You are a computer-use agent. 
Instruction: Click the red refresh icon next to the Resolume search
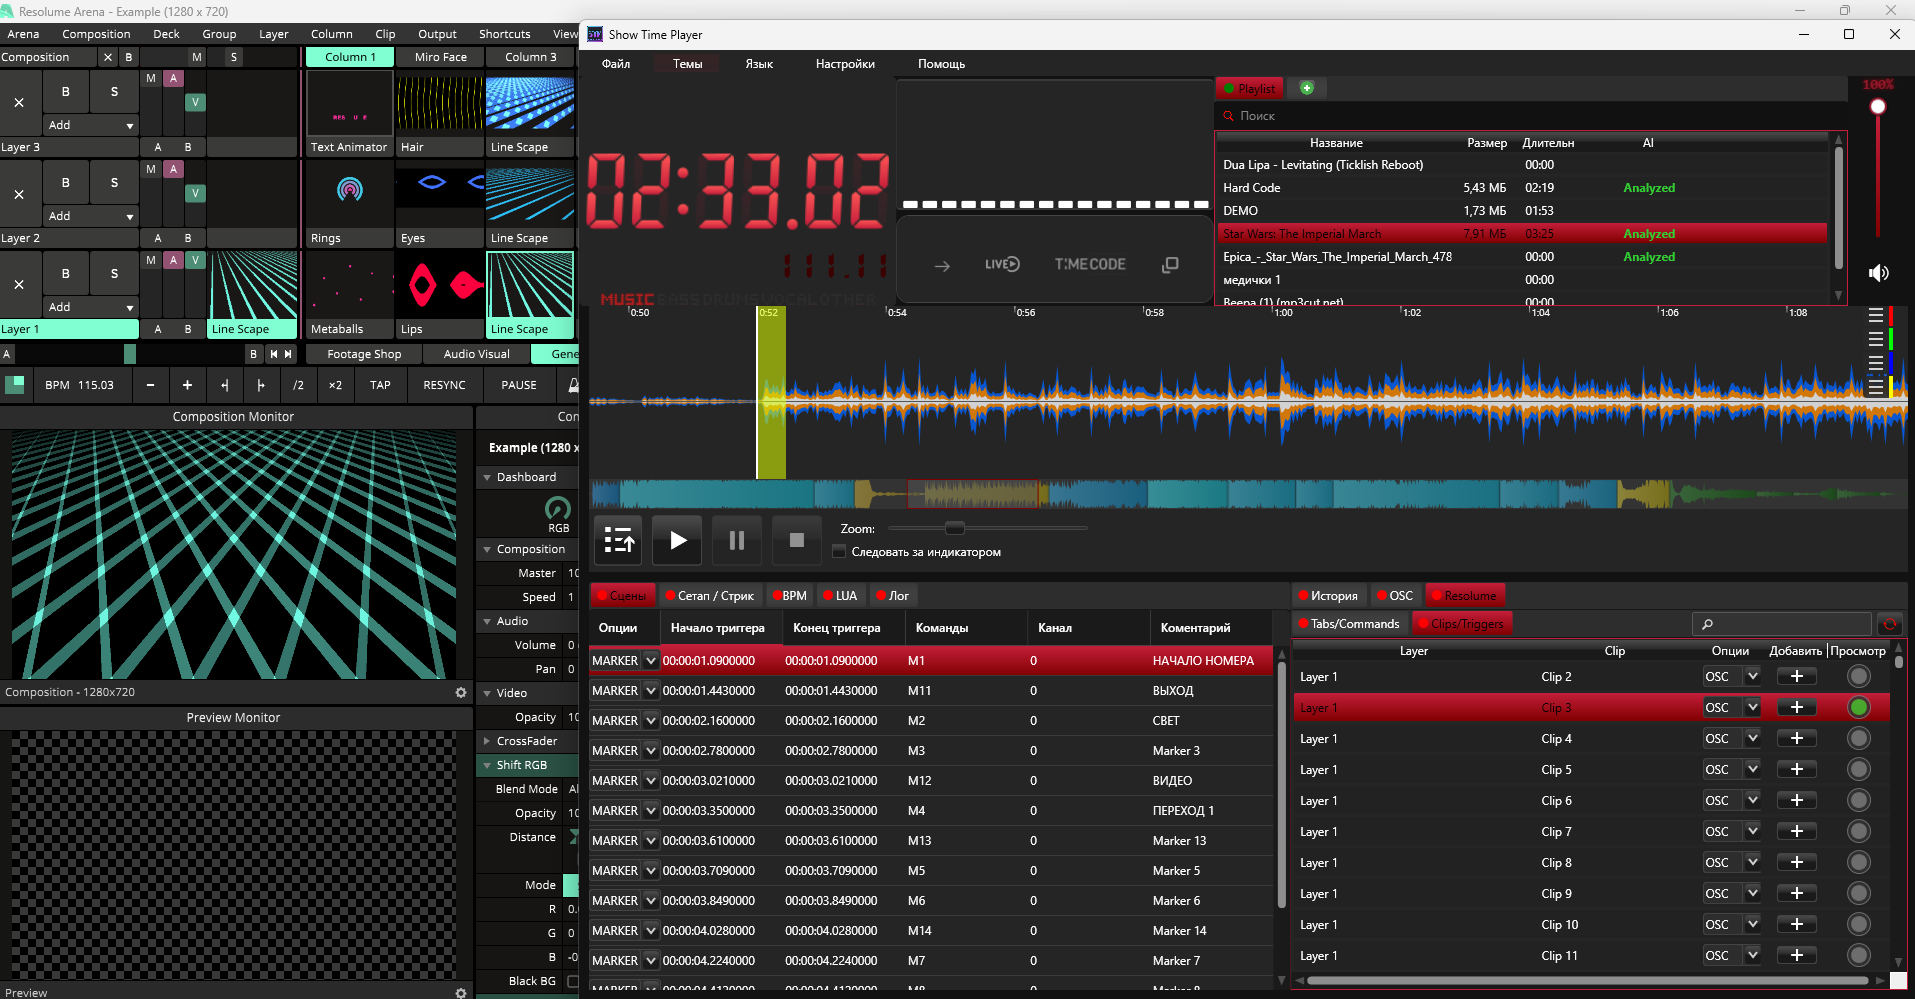point(1889,624)
